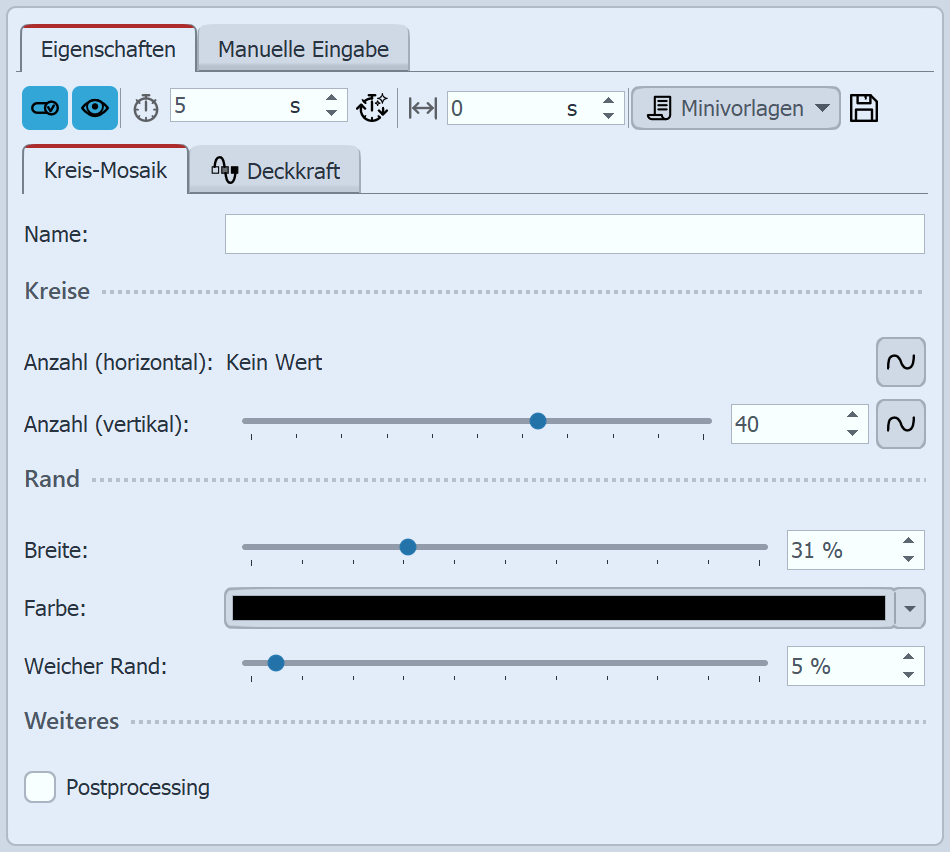Select the Kreis-Mosaik tab
Viewport: 950px width, 852px height.
coord(104,171)
